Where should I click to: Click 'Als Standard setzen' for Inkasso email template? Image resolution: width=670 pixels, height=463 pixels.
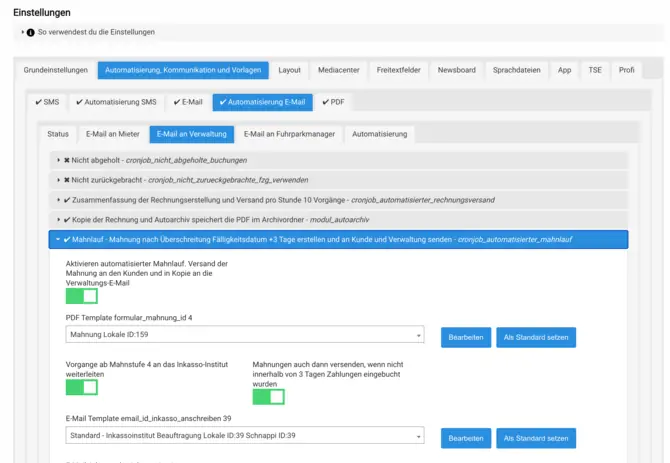pos(536,438)
